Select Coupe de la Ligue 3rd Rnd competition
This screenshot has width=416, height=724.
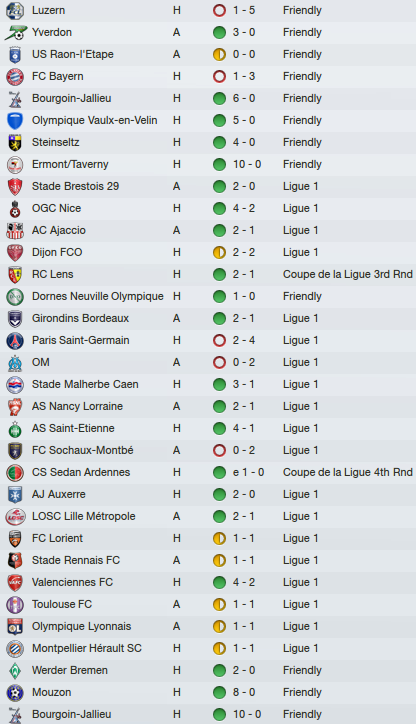coord(348,274)
